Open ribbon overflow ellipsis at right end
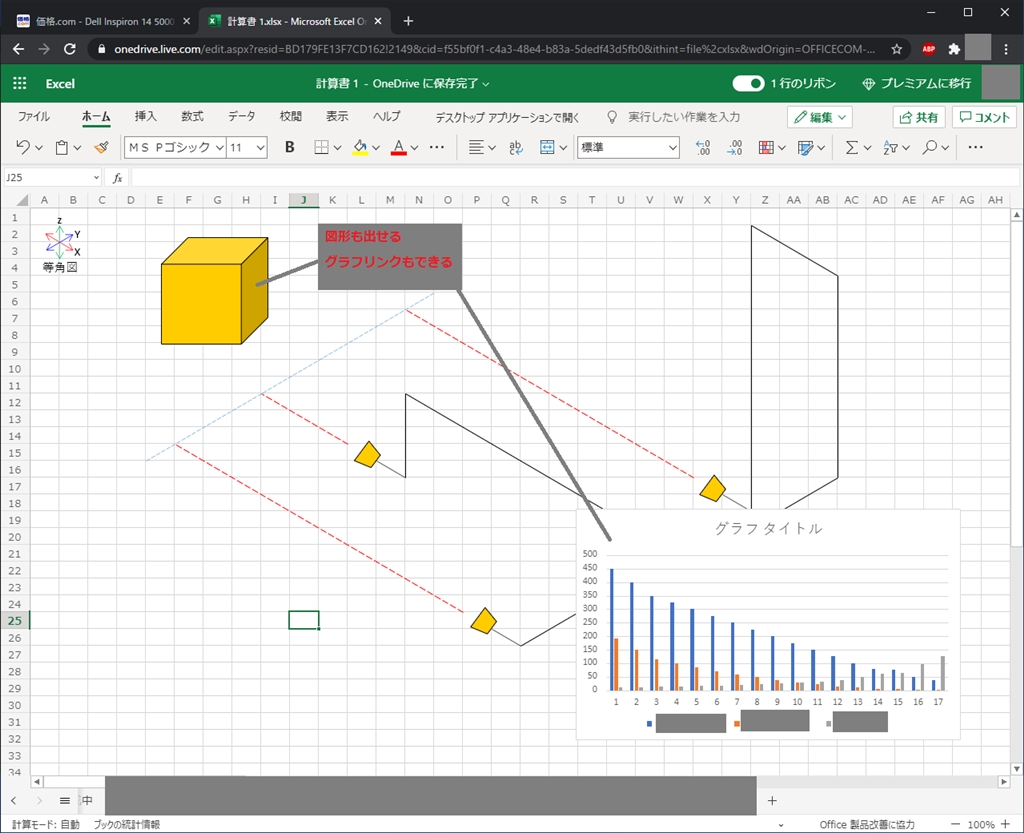Image resolution: width=1024 pixels, height=833 pixels. click(976, 148)
